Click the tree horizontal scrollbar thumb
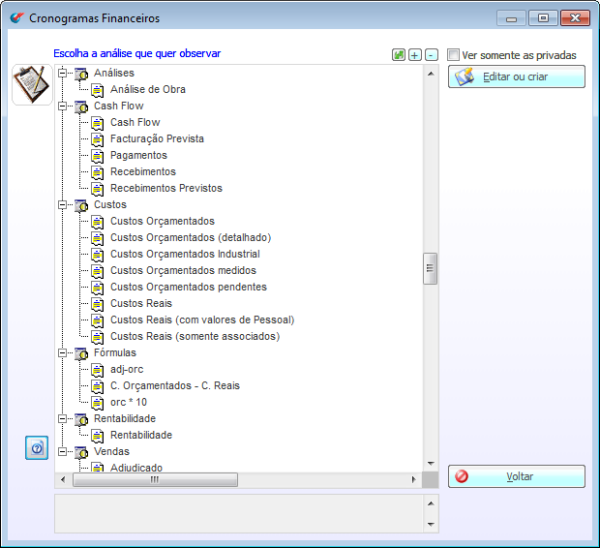The image size is (600, 548). point(155,480)
